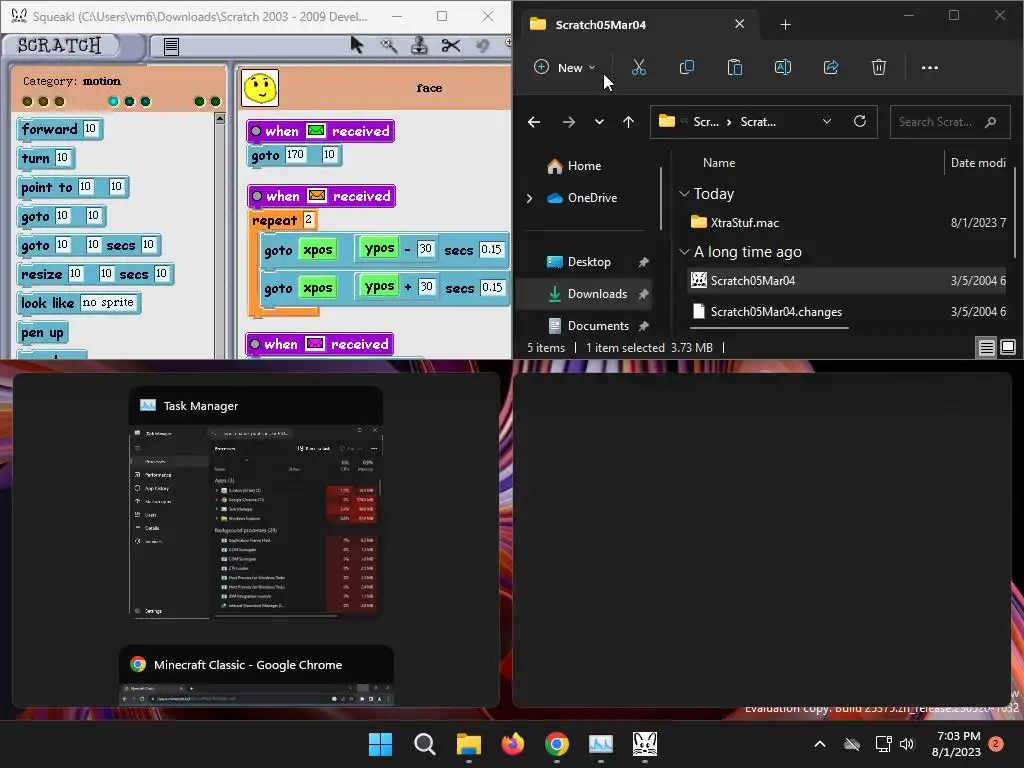Select the scissors cut tool in Scratch
Image resolution: width=1024 pixels, height=768 pixels.
(x=451, y=45)
